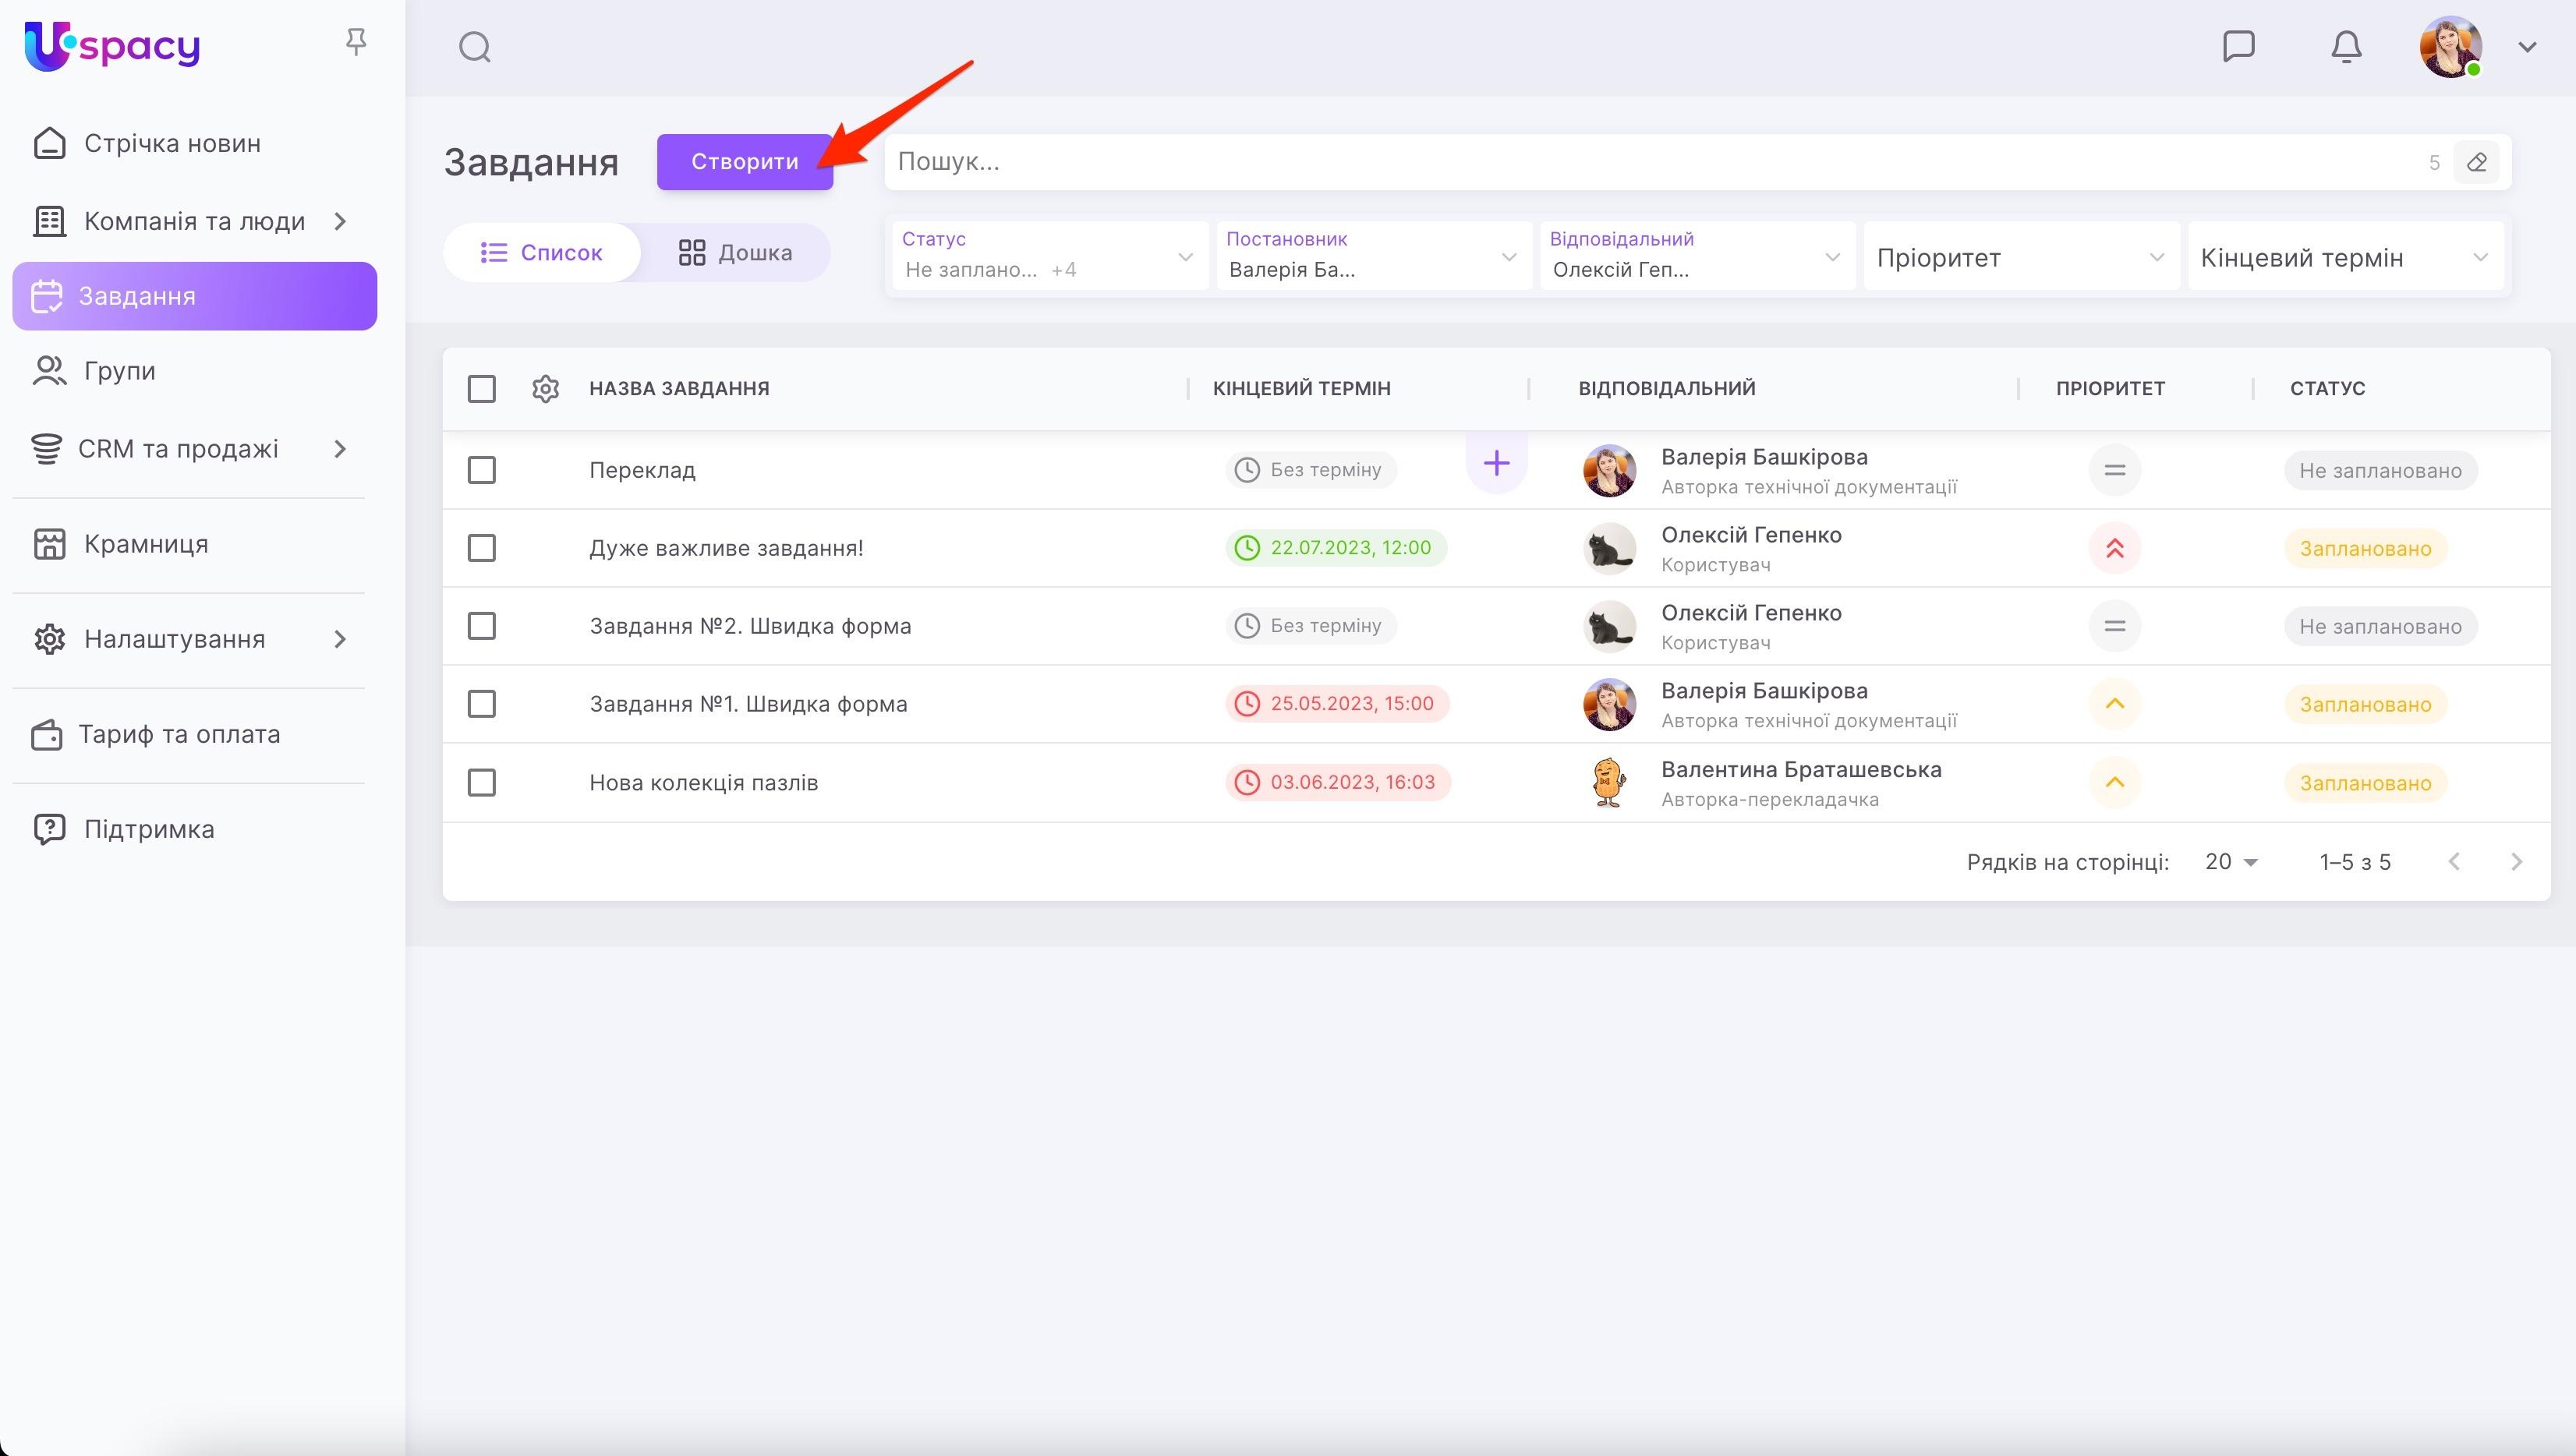Open the Пріоритет filter dropdown
This screenshot has height=1456, width=2576.
2020,257
